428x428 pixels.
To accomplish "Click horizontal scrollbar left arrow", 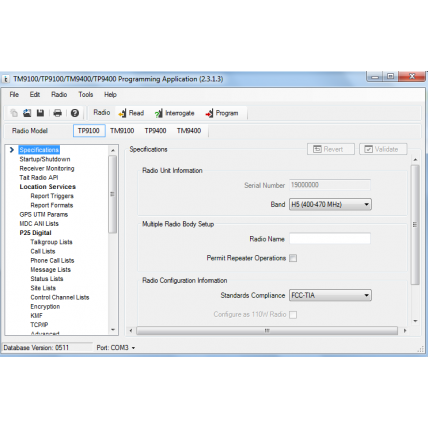I will (131, 331).
